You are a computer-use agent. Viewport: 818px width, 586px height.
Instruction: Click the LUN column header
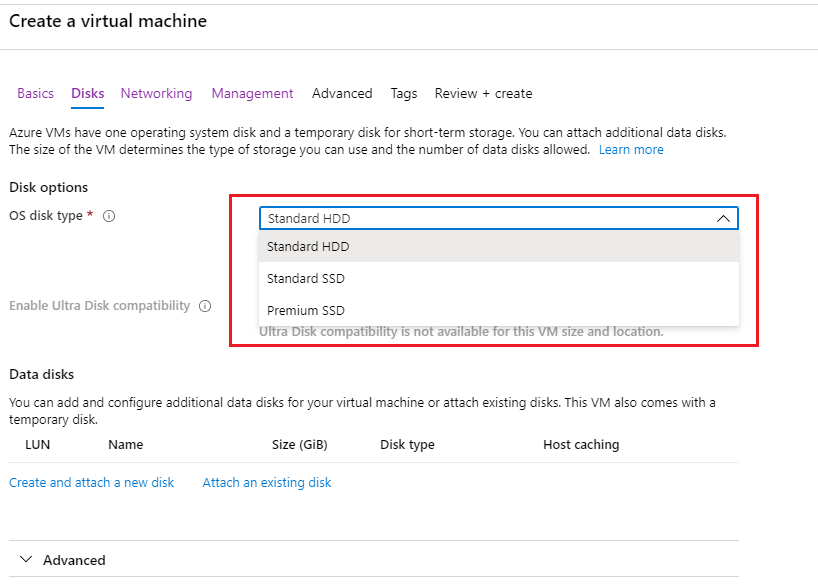click(x=37, y=444)
